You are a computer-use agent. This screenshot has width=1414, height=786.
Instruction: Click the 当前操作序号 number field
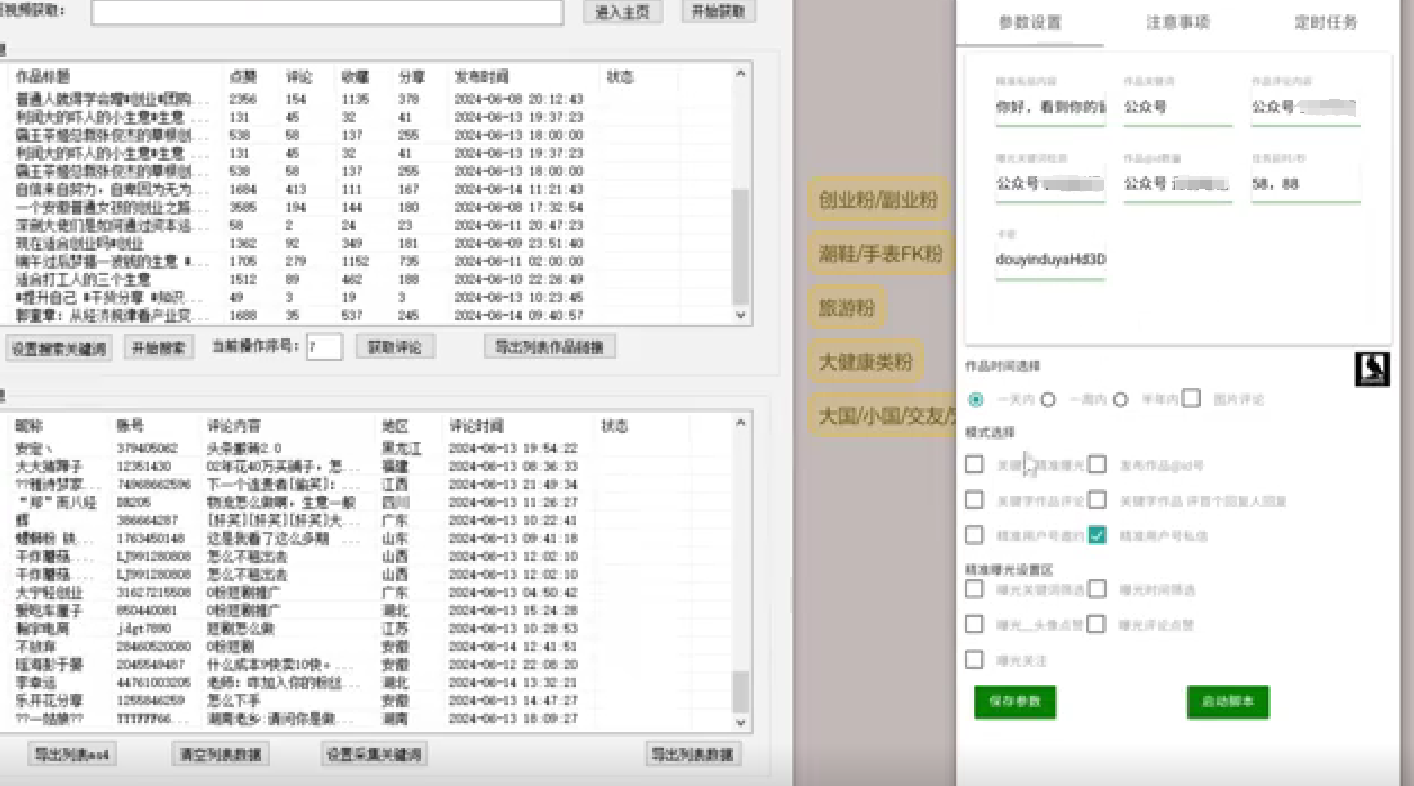coord(324,347)
